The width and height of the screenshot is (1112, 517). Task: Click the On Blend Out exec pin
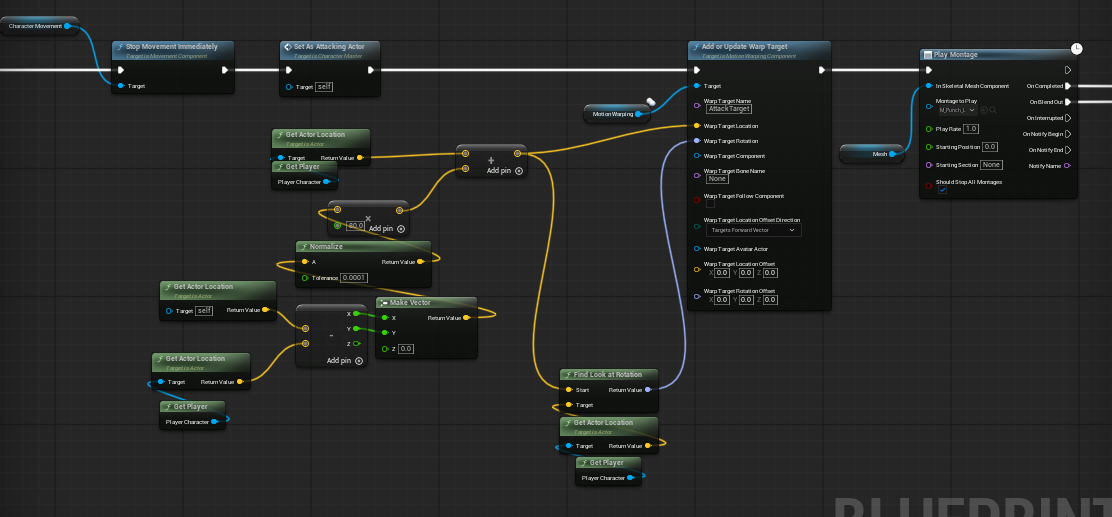[x=1068, y=102]
